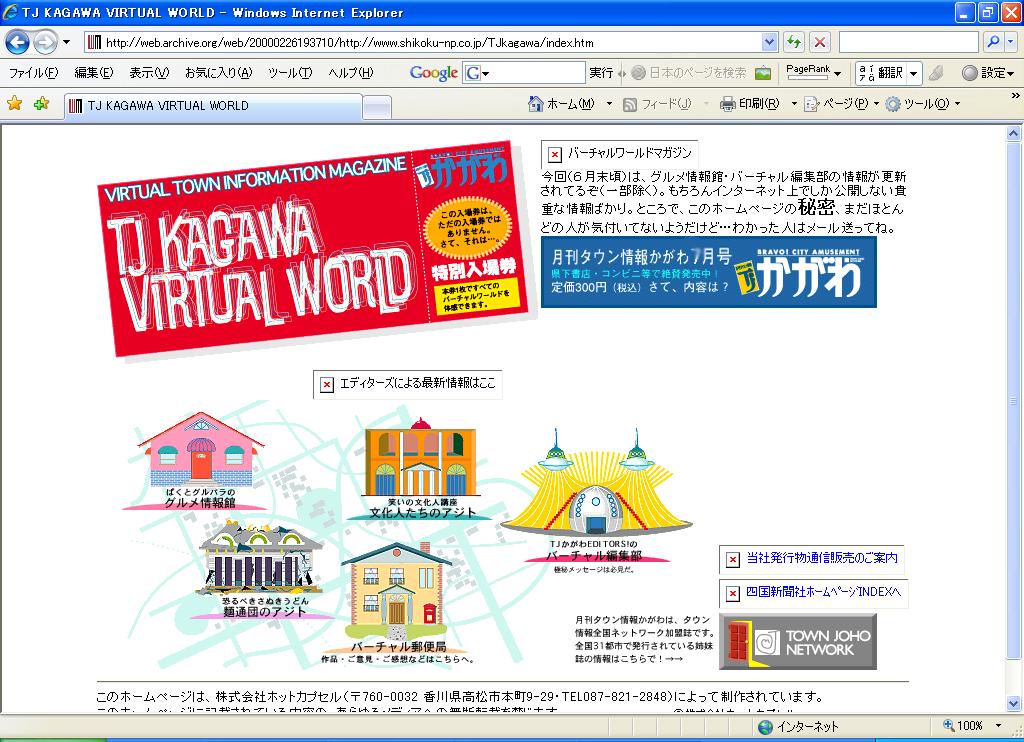Open the 表示(V) menu
The height and width of the screenshot is (742, 1024).
149,73
